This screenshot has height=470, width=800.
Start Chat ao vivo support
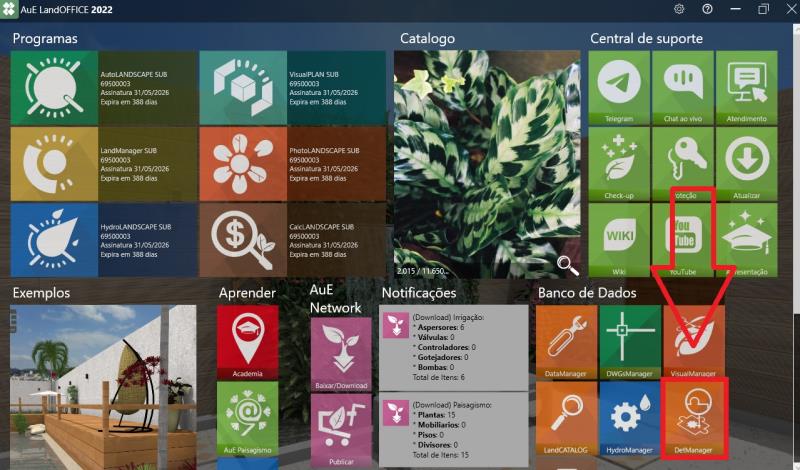tap(683, 88)
